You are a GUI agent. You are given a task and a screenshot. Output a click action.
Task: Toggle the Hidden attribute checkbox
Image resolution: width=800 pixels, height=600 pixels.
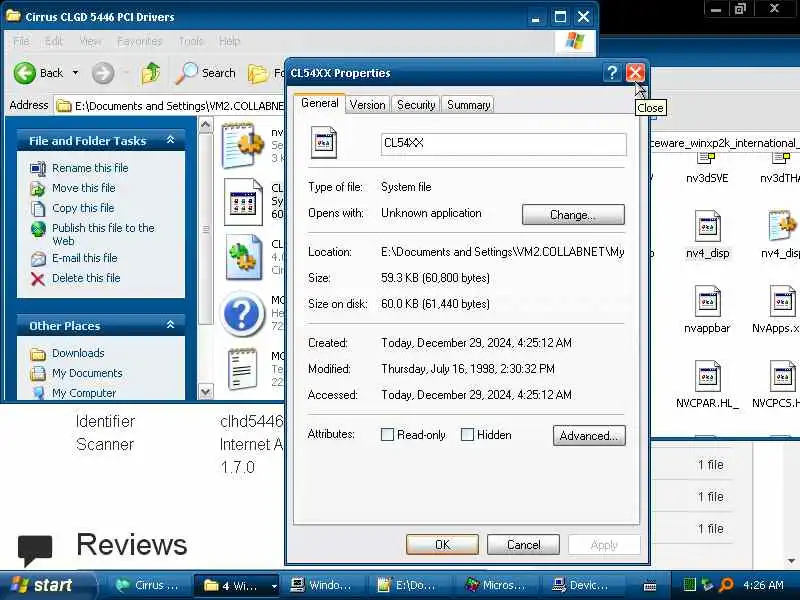(467, 435)
